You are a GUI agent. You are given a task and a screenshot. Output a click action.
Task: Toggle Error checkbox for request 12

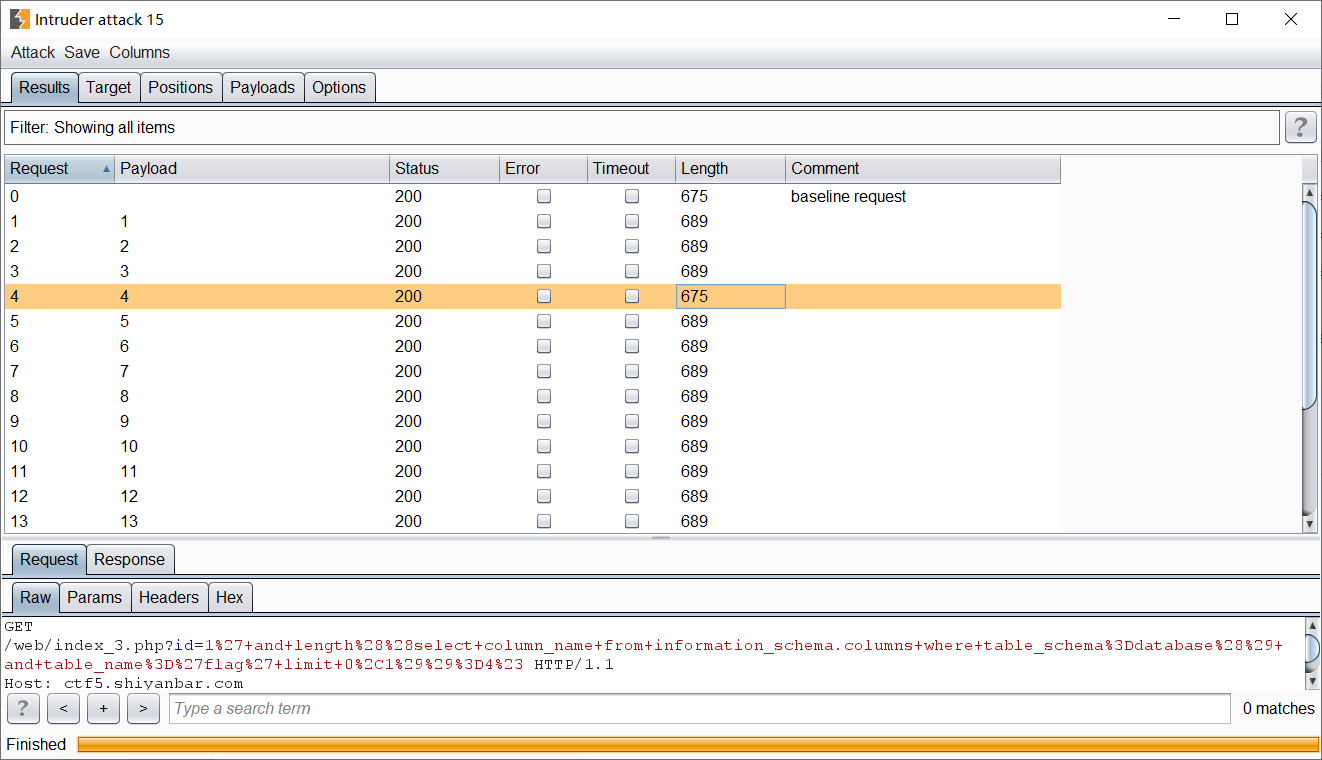(544, 497)
